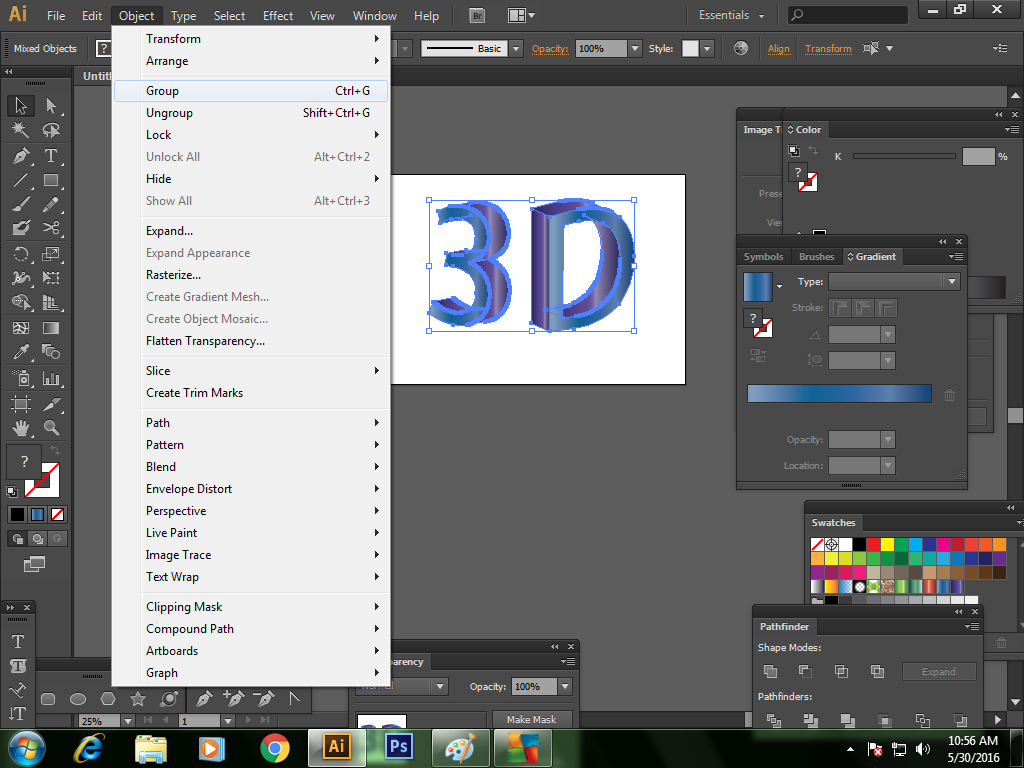Select the Type tool in the toolbar

tap(51, 154)
